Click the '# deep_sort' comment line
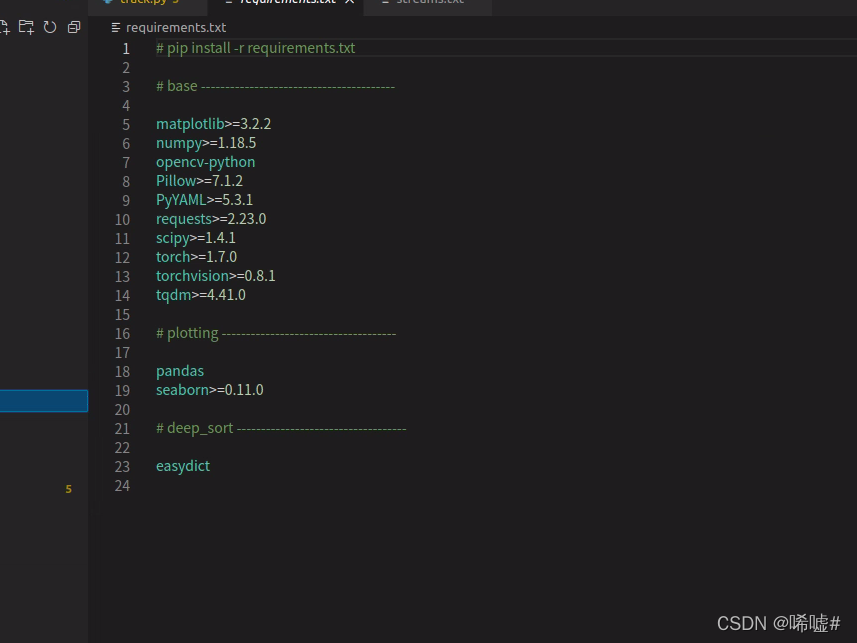This screenshot has height=643, width=857. pos(281,428)
